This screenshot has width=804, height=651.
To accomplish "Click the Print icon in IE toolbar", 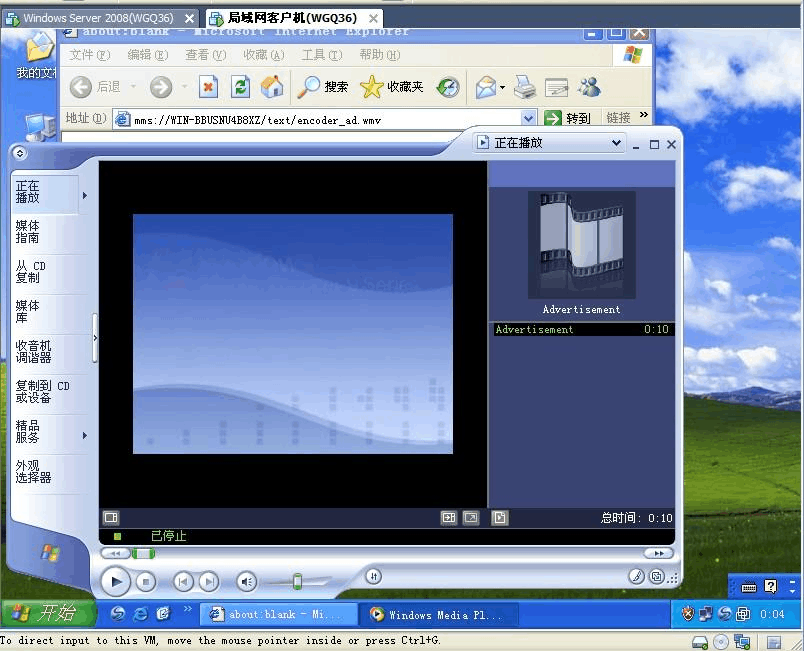I will [x=525, y=88].
